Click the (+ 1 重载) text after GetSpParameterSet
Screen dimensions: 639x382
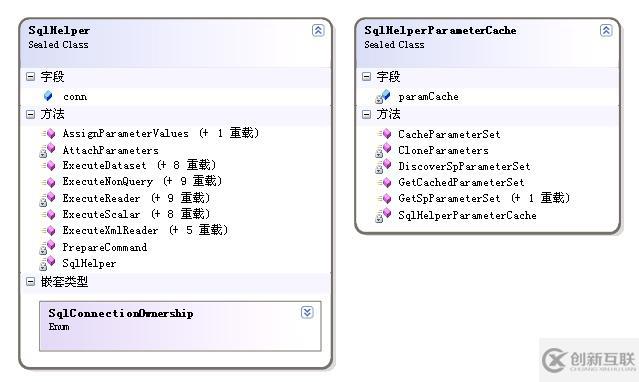click(540, 198)
